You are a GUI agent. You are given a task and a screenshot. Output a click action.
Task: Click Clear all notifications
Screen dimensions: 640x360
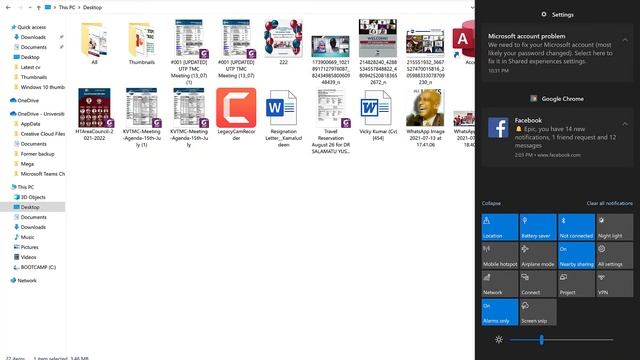tap(609, 203)
